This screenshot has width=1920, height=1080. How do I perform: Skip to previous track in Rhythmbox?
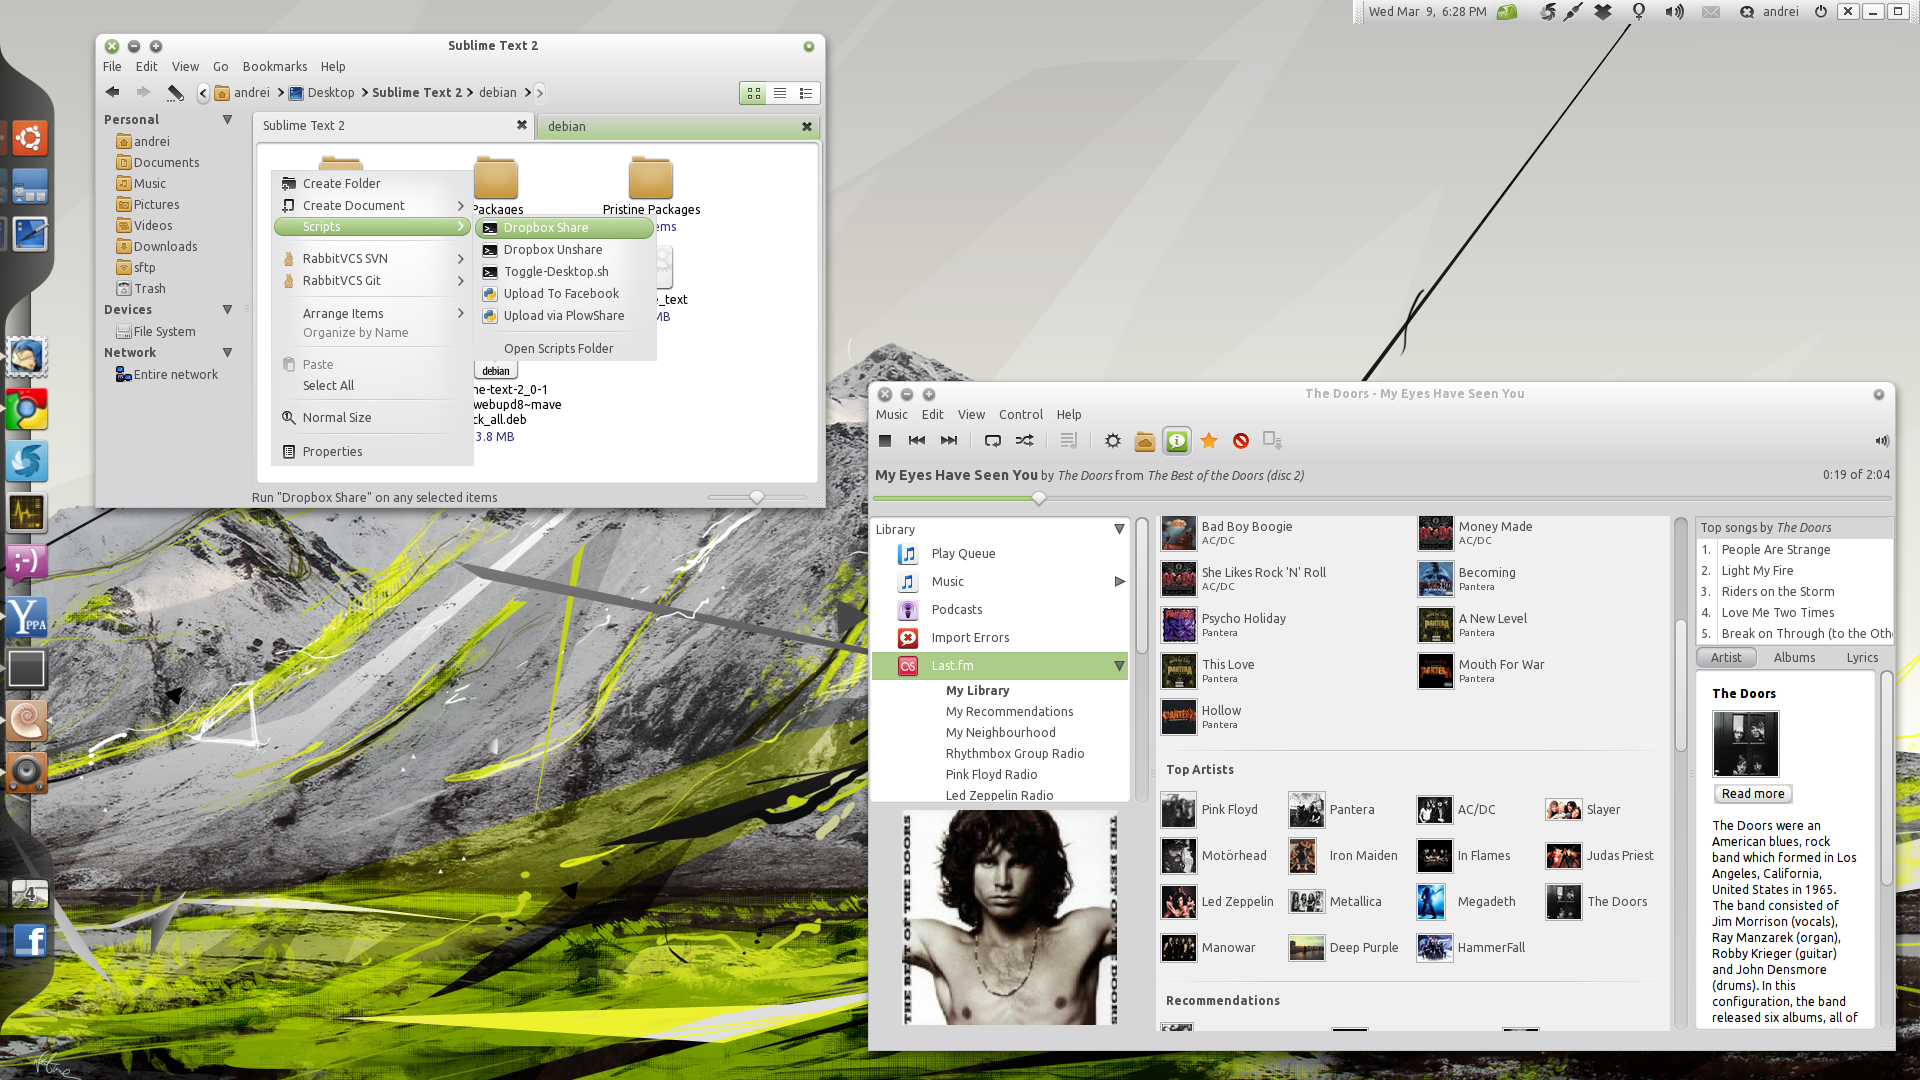917,441
